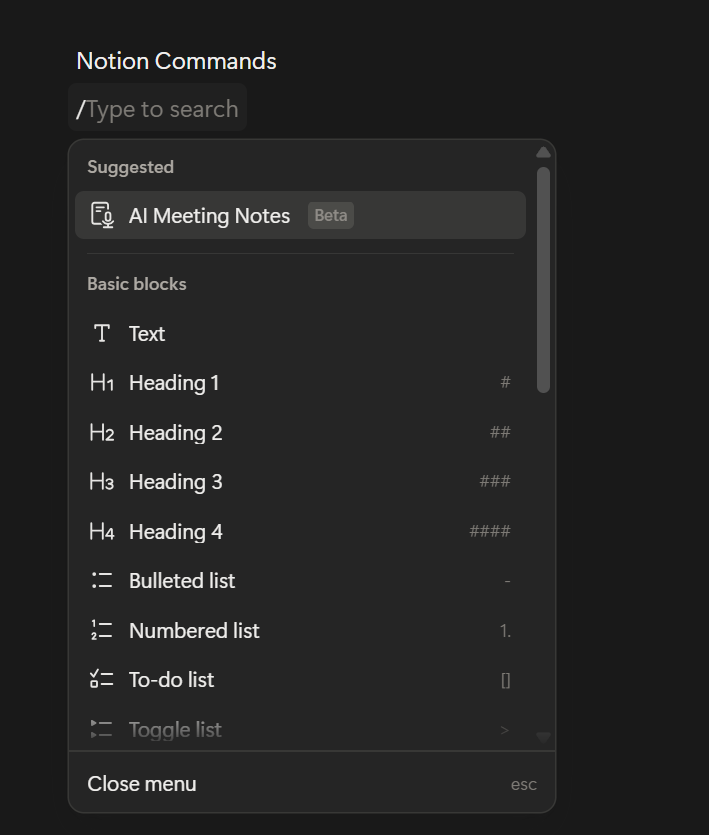This screenshot has width=709, height=835.
Task: Click the toggle list triangle icon
Action: (x=102, y=730)
